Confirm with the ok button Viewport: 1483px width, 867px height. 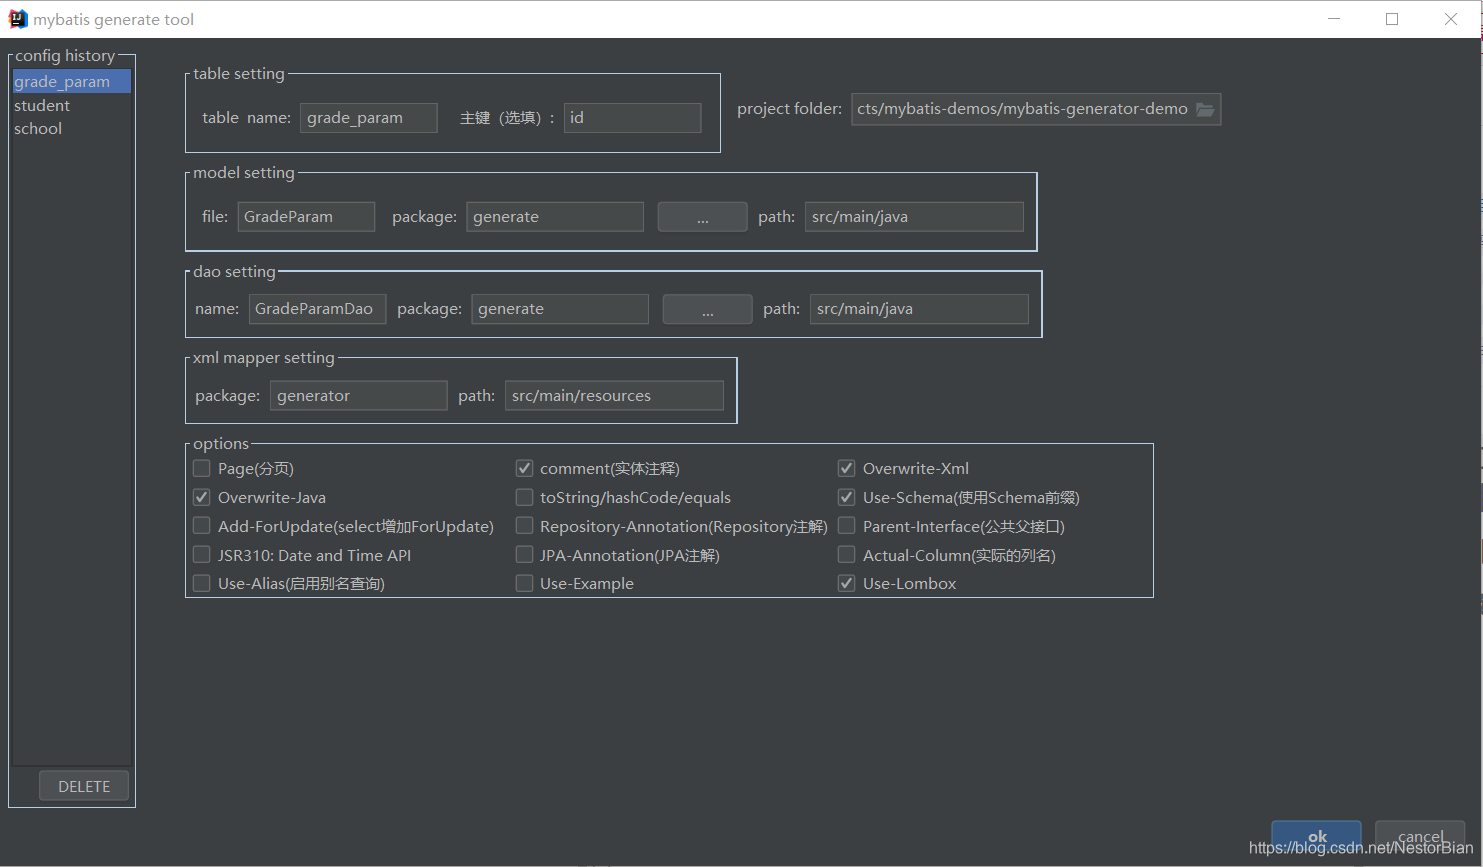[x=1316, y=836]
